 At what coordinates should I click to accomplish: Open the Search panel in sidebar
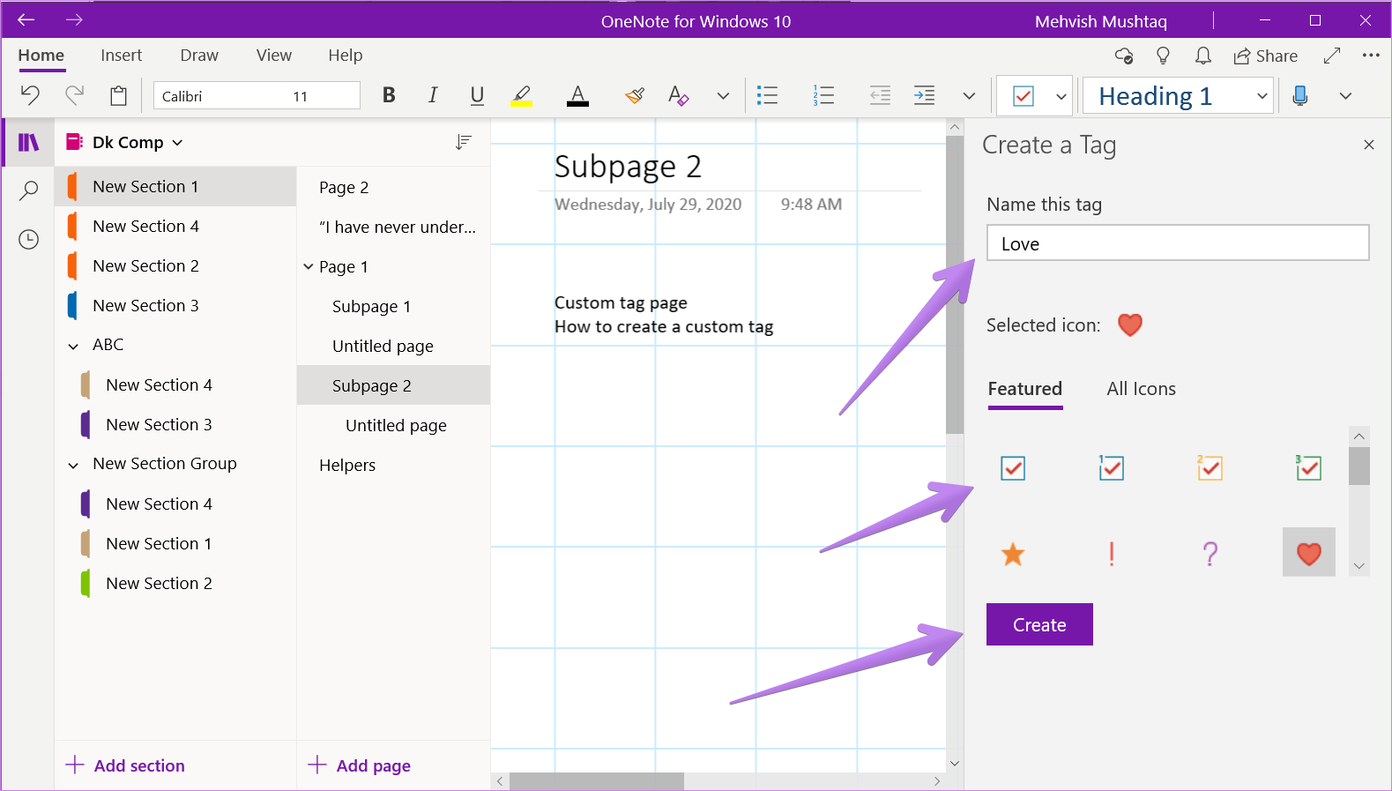coord(29,190)
